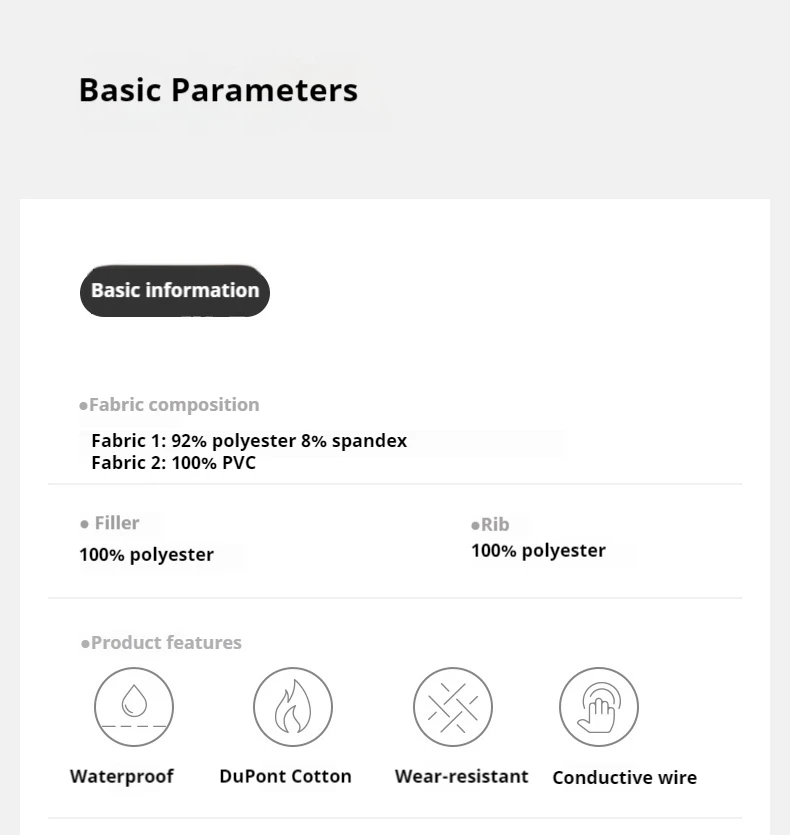Click the Fabric 2 100% PVC line
This screenshot has width=790, height=835.
click(173, 463)
